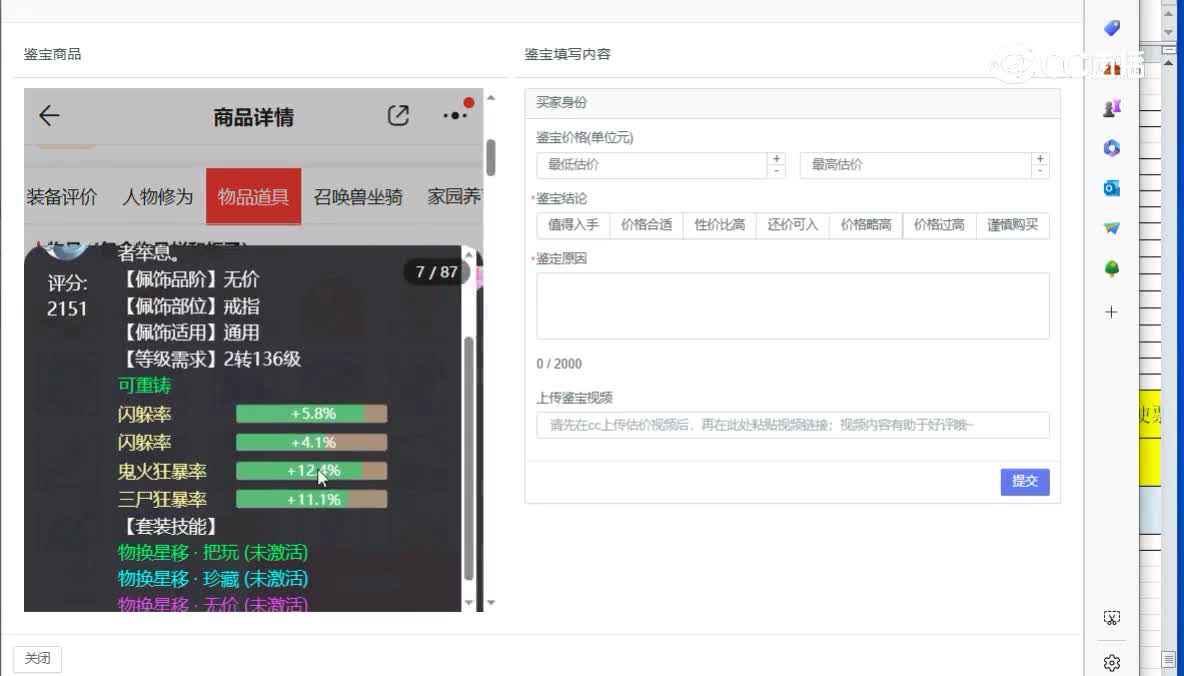Open the contacts/people icon in sidebar

1111,108
